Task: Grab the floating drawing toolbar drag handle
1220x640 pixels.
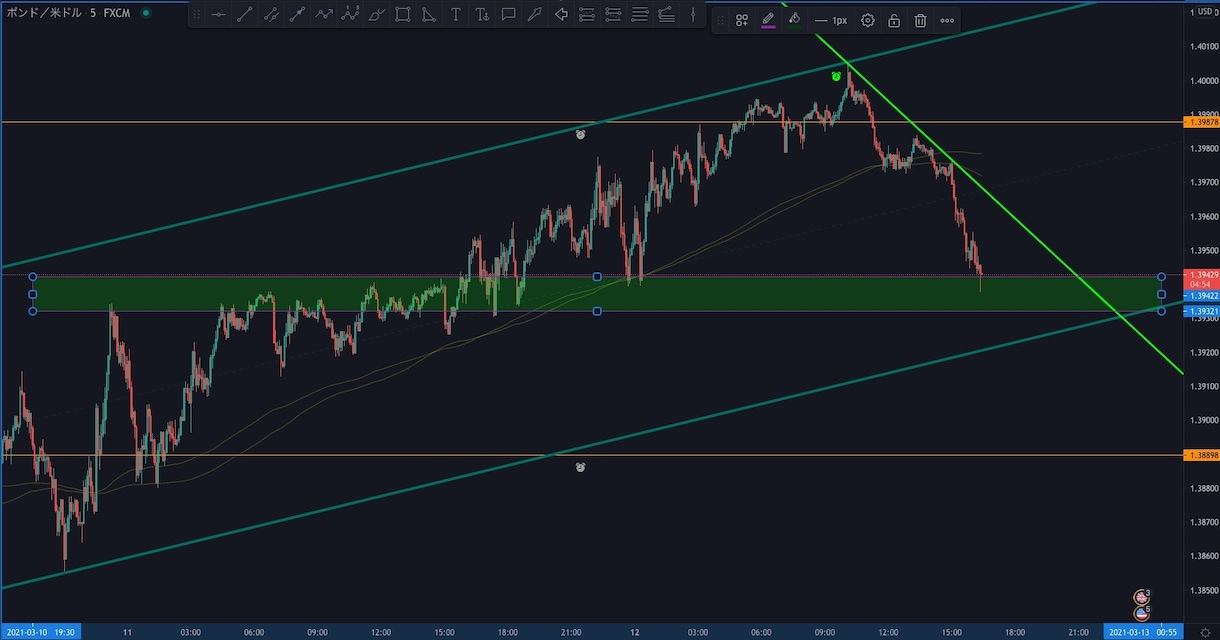Action: [721, 20]
